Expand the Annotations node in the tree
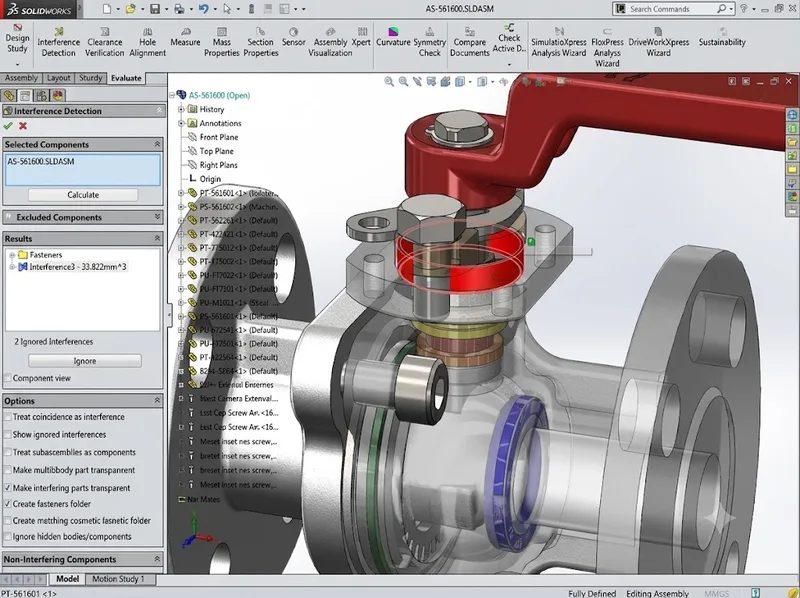Screen dimensions: 800x598 pyautogui.click(x=181, y=123)
